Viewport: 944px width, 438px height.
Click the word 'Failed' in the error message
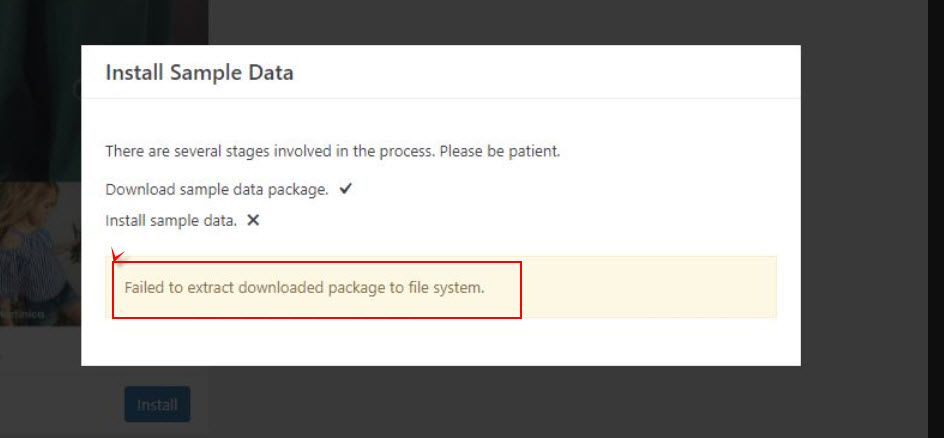(144, 288)
